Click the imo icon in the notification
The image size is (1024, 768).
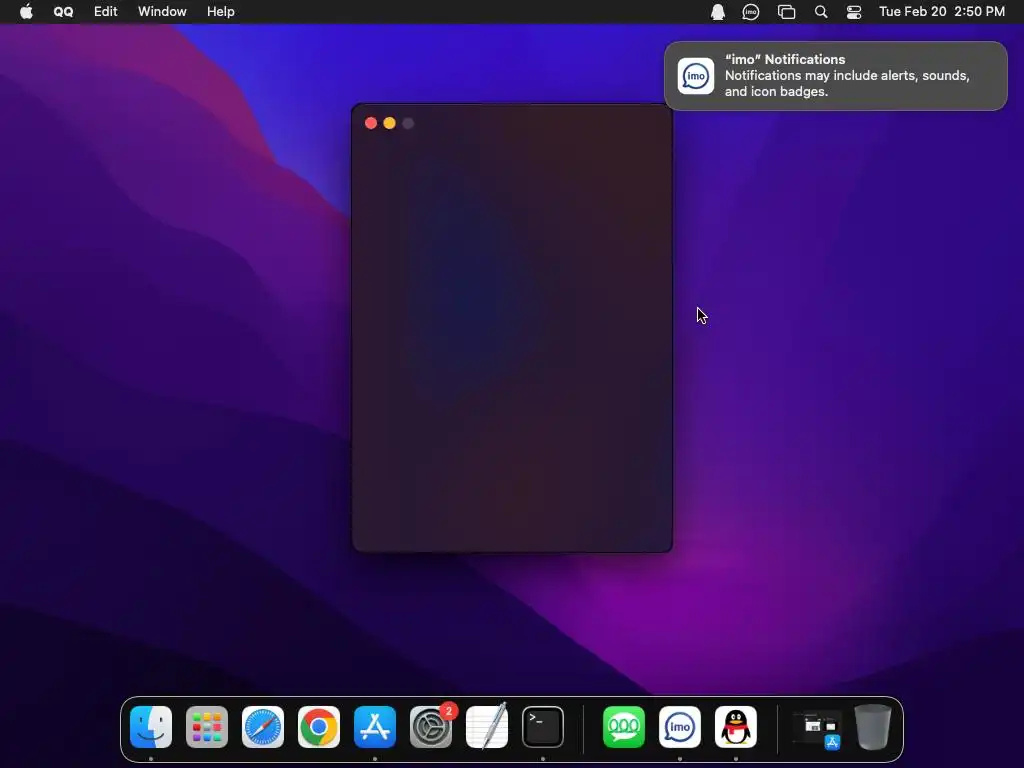pyautogui.click(x=696, y=76)
